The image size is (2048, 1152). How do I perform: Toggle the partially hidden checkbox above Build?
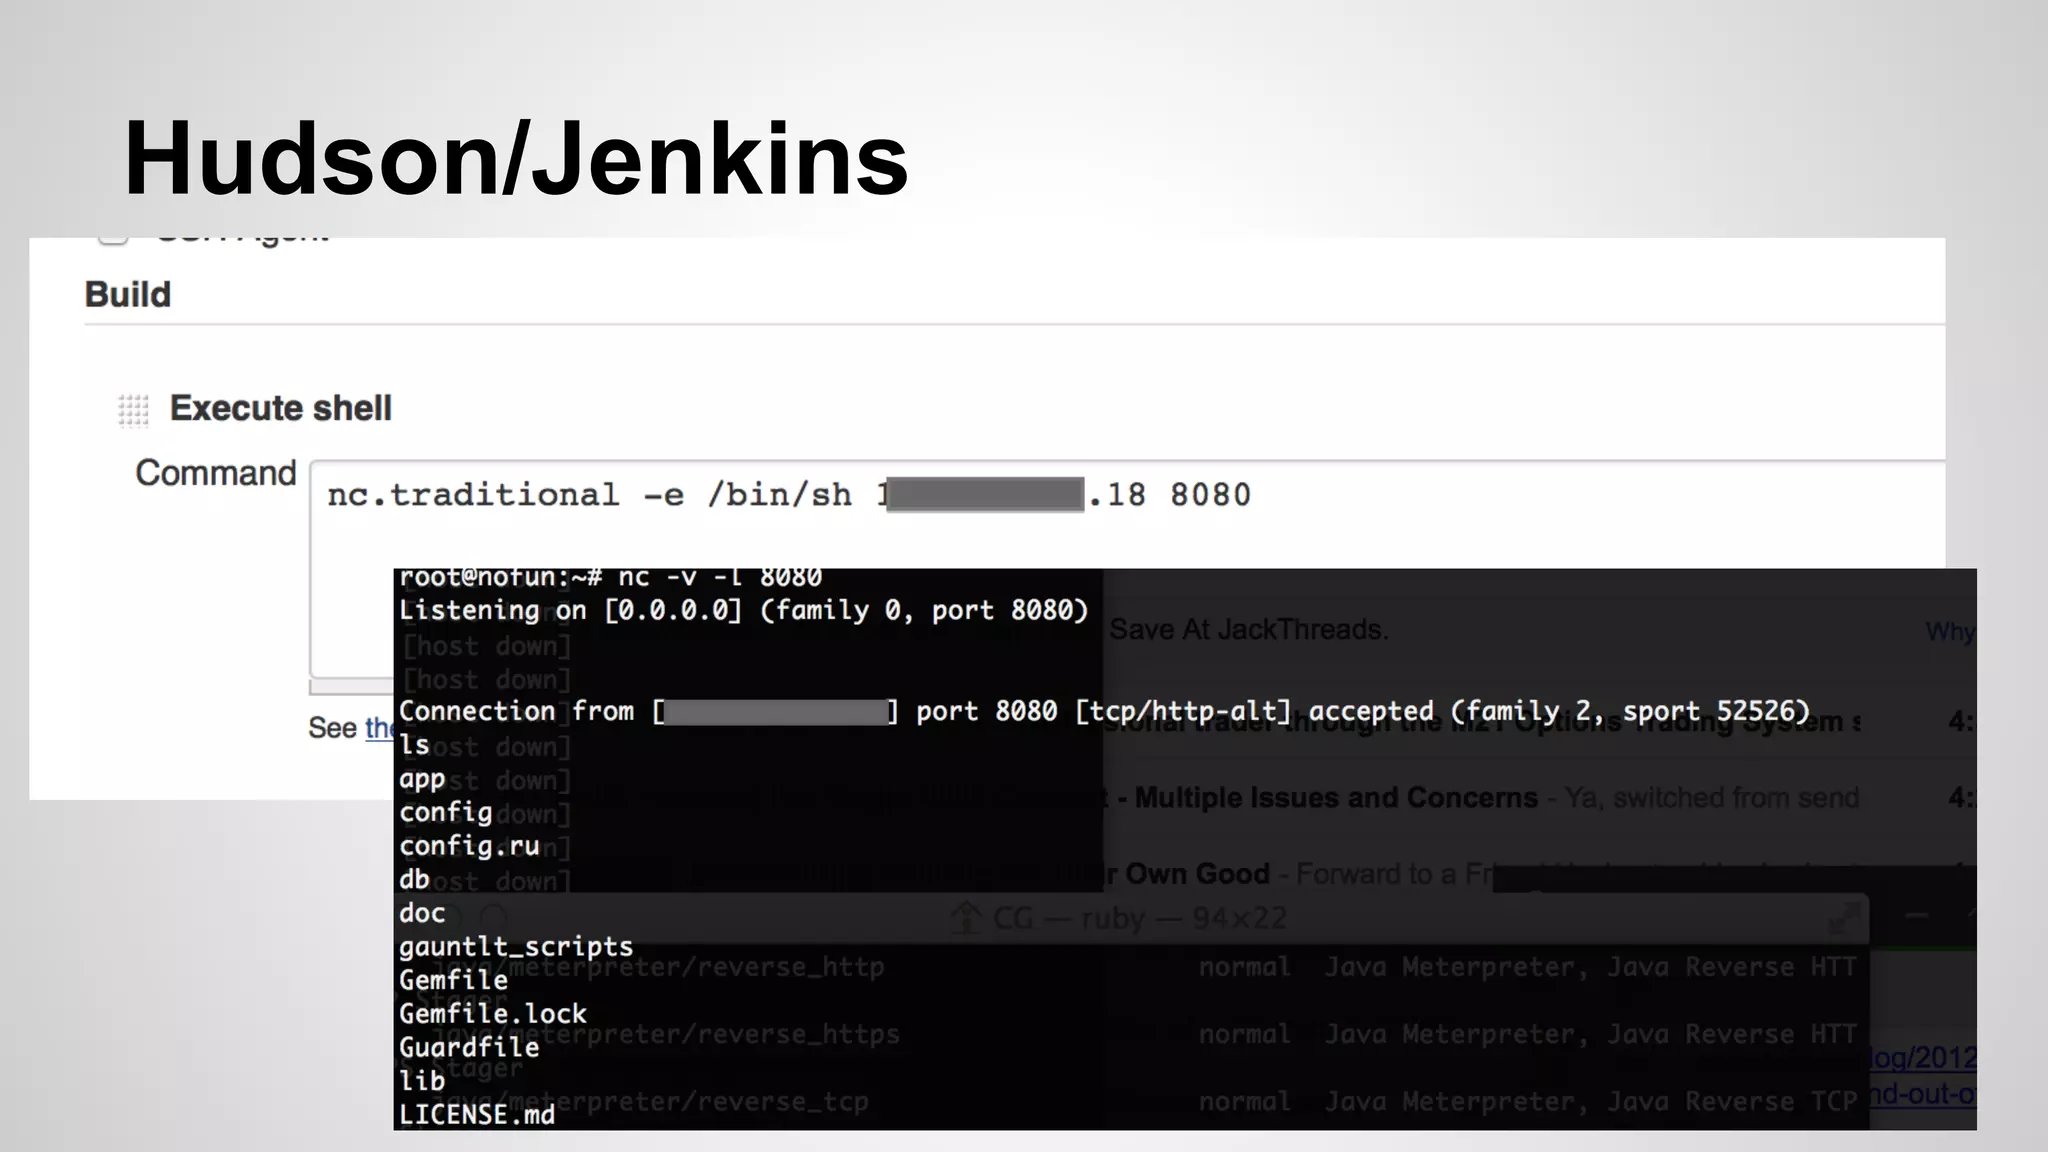113,238
